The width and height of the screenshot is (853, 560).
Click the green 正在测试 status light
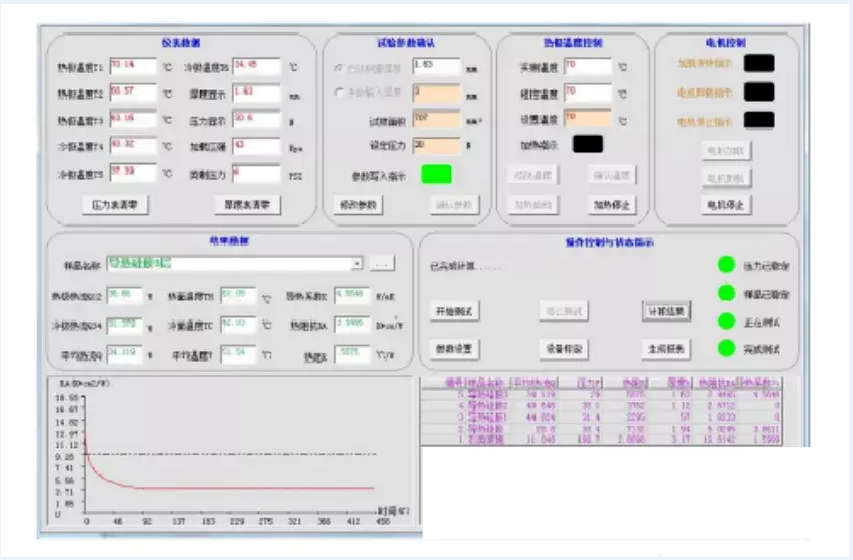727,321
